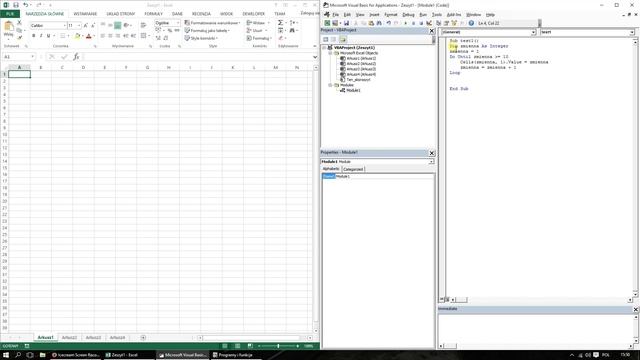The image size is (640, 360).
Task: Click Formatowanie warunkowe button in ribbon
Action: [212, 23]
